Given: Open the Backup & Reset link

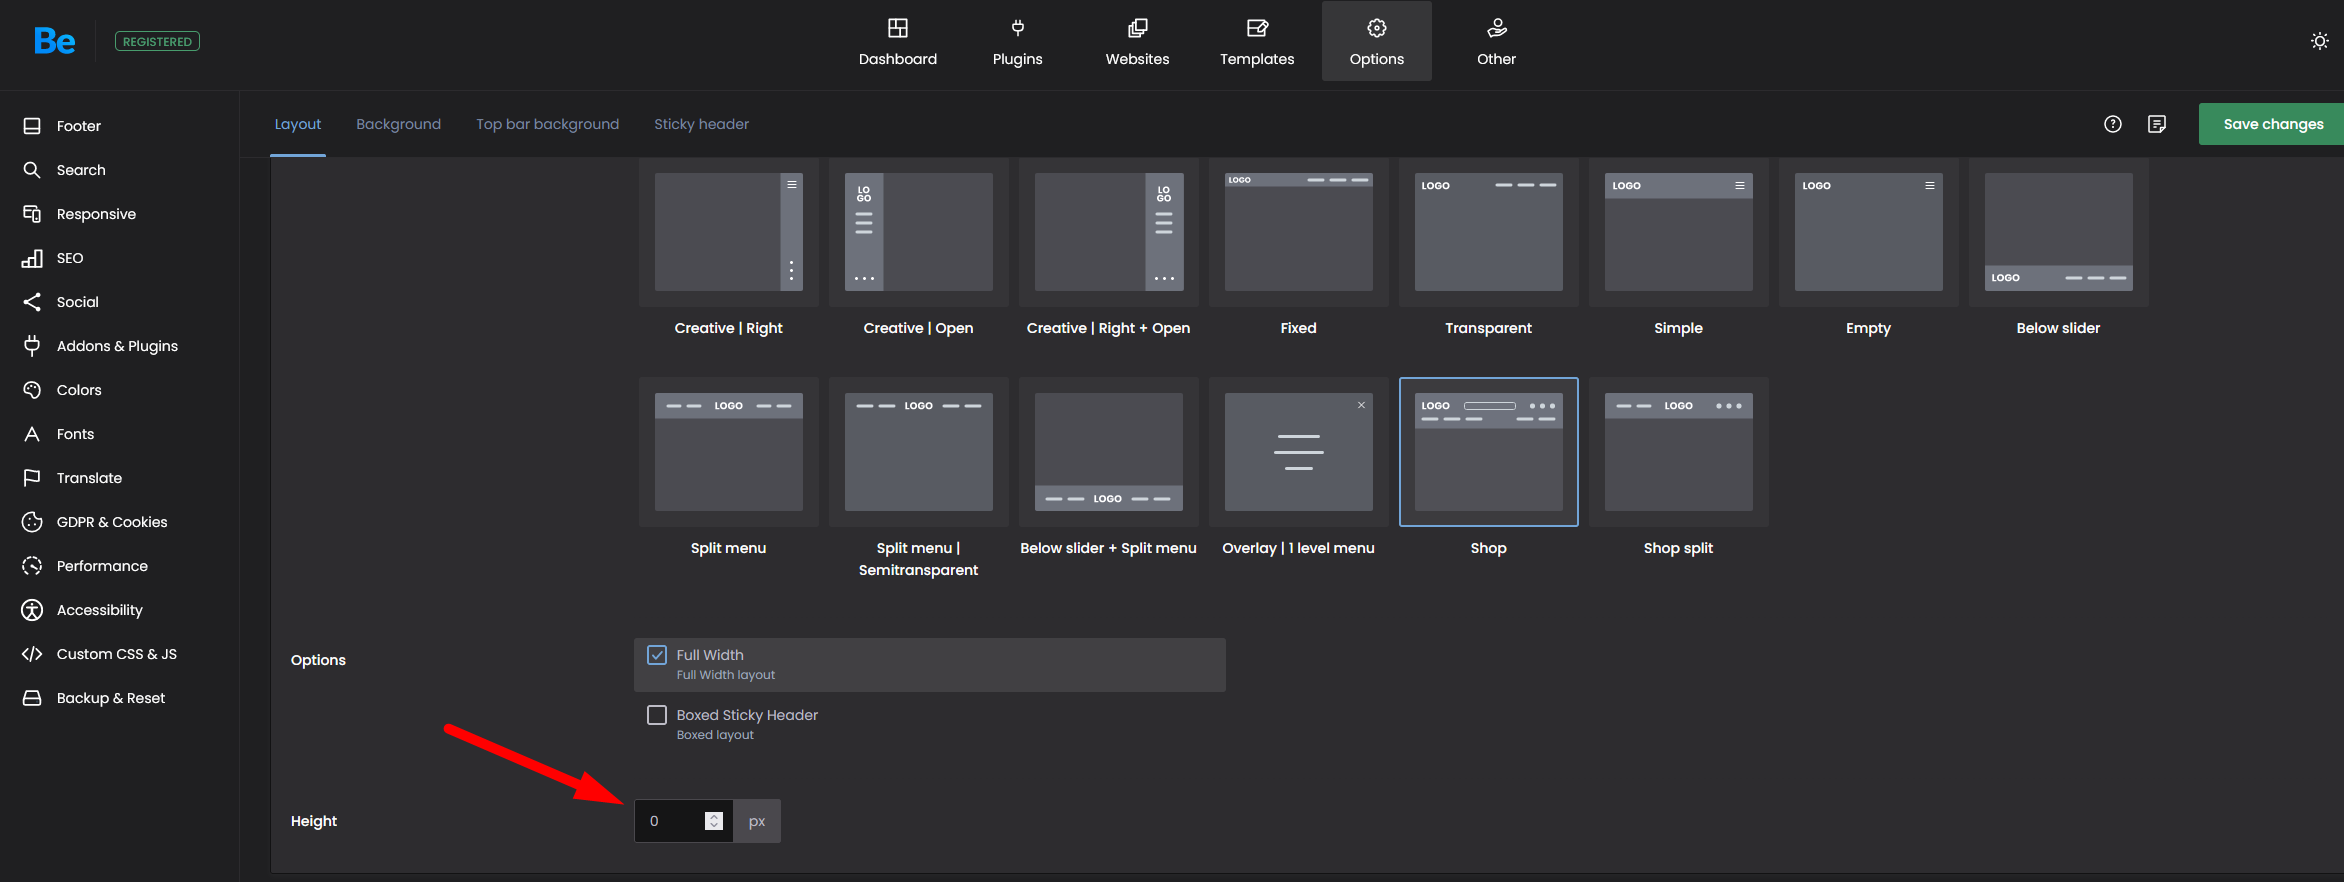Looking at the screenshot, I should click(111, 698).
